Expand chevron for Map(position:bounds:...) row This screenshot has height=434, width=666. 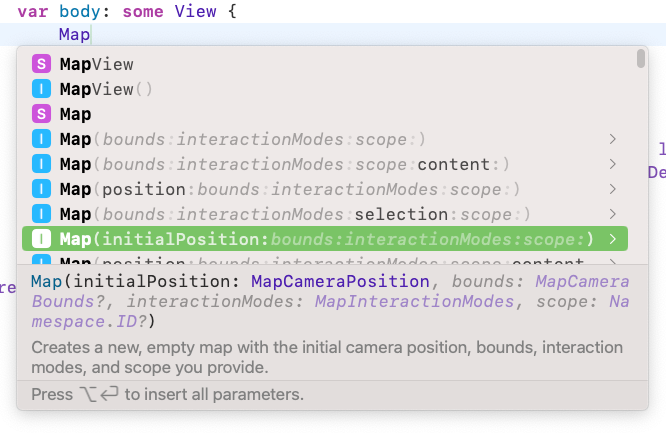[612, 189]
